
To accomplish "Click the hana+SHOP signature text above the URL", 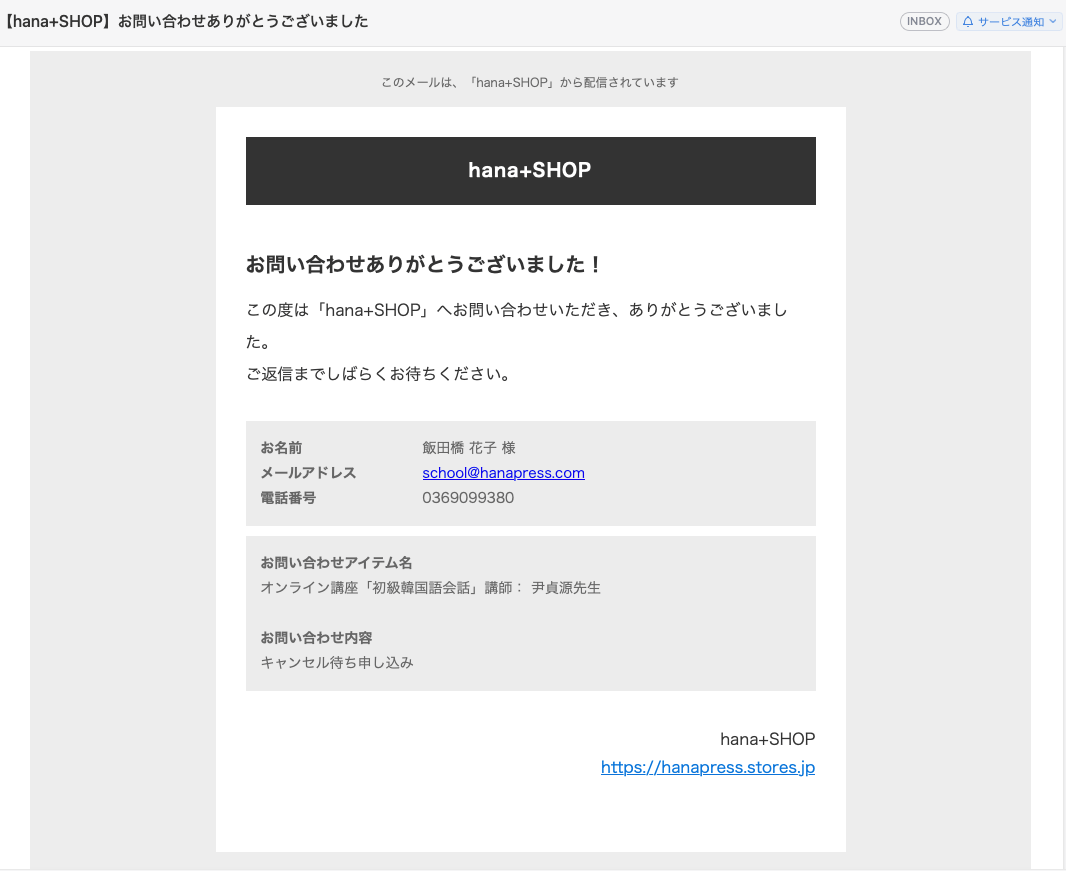I will [768, 738].
